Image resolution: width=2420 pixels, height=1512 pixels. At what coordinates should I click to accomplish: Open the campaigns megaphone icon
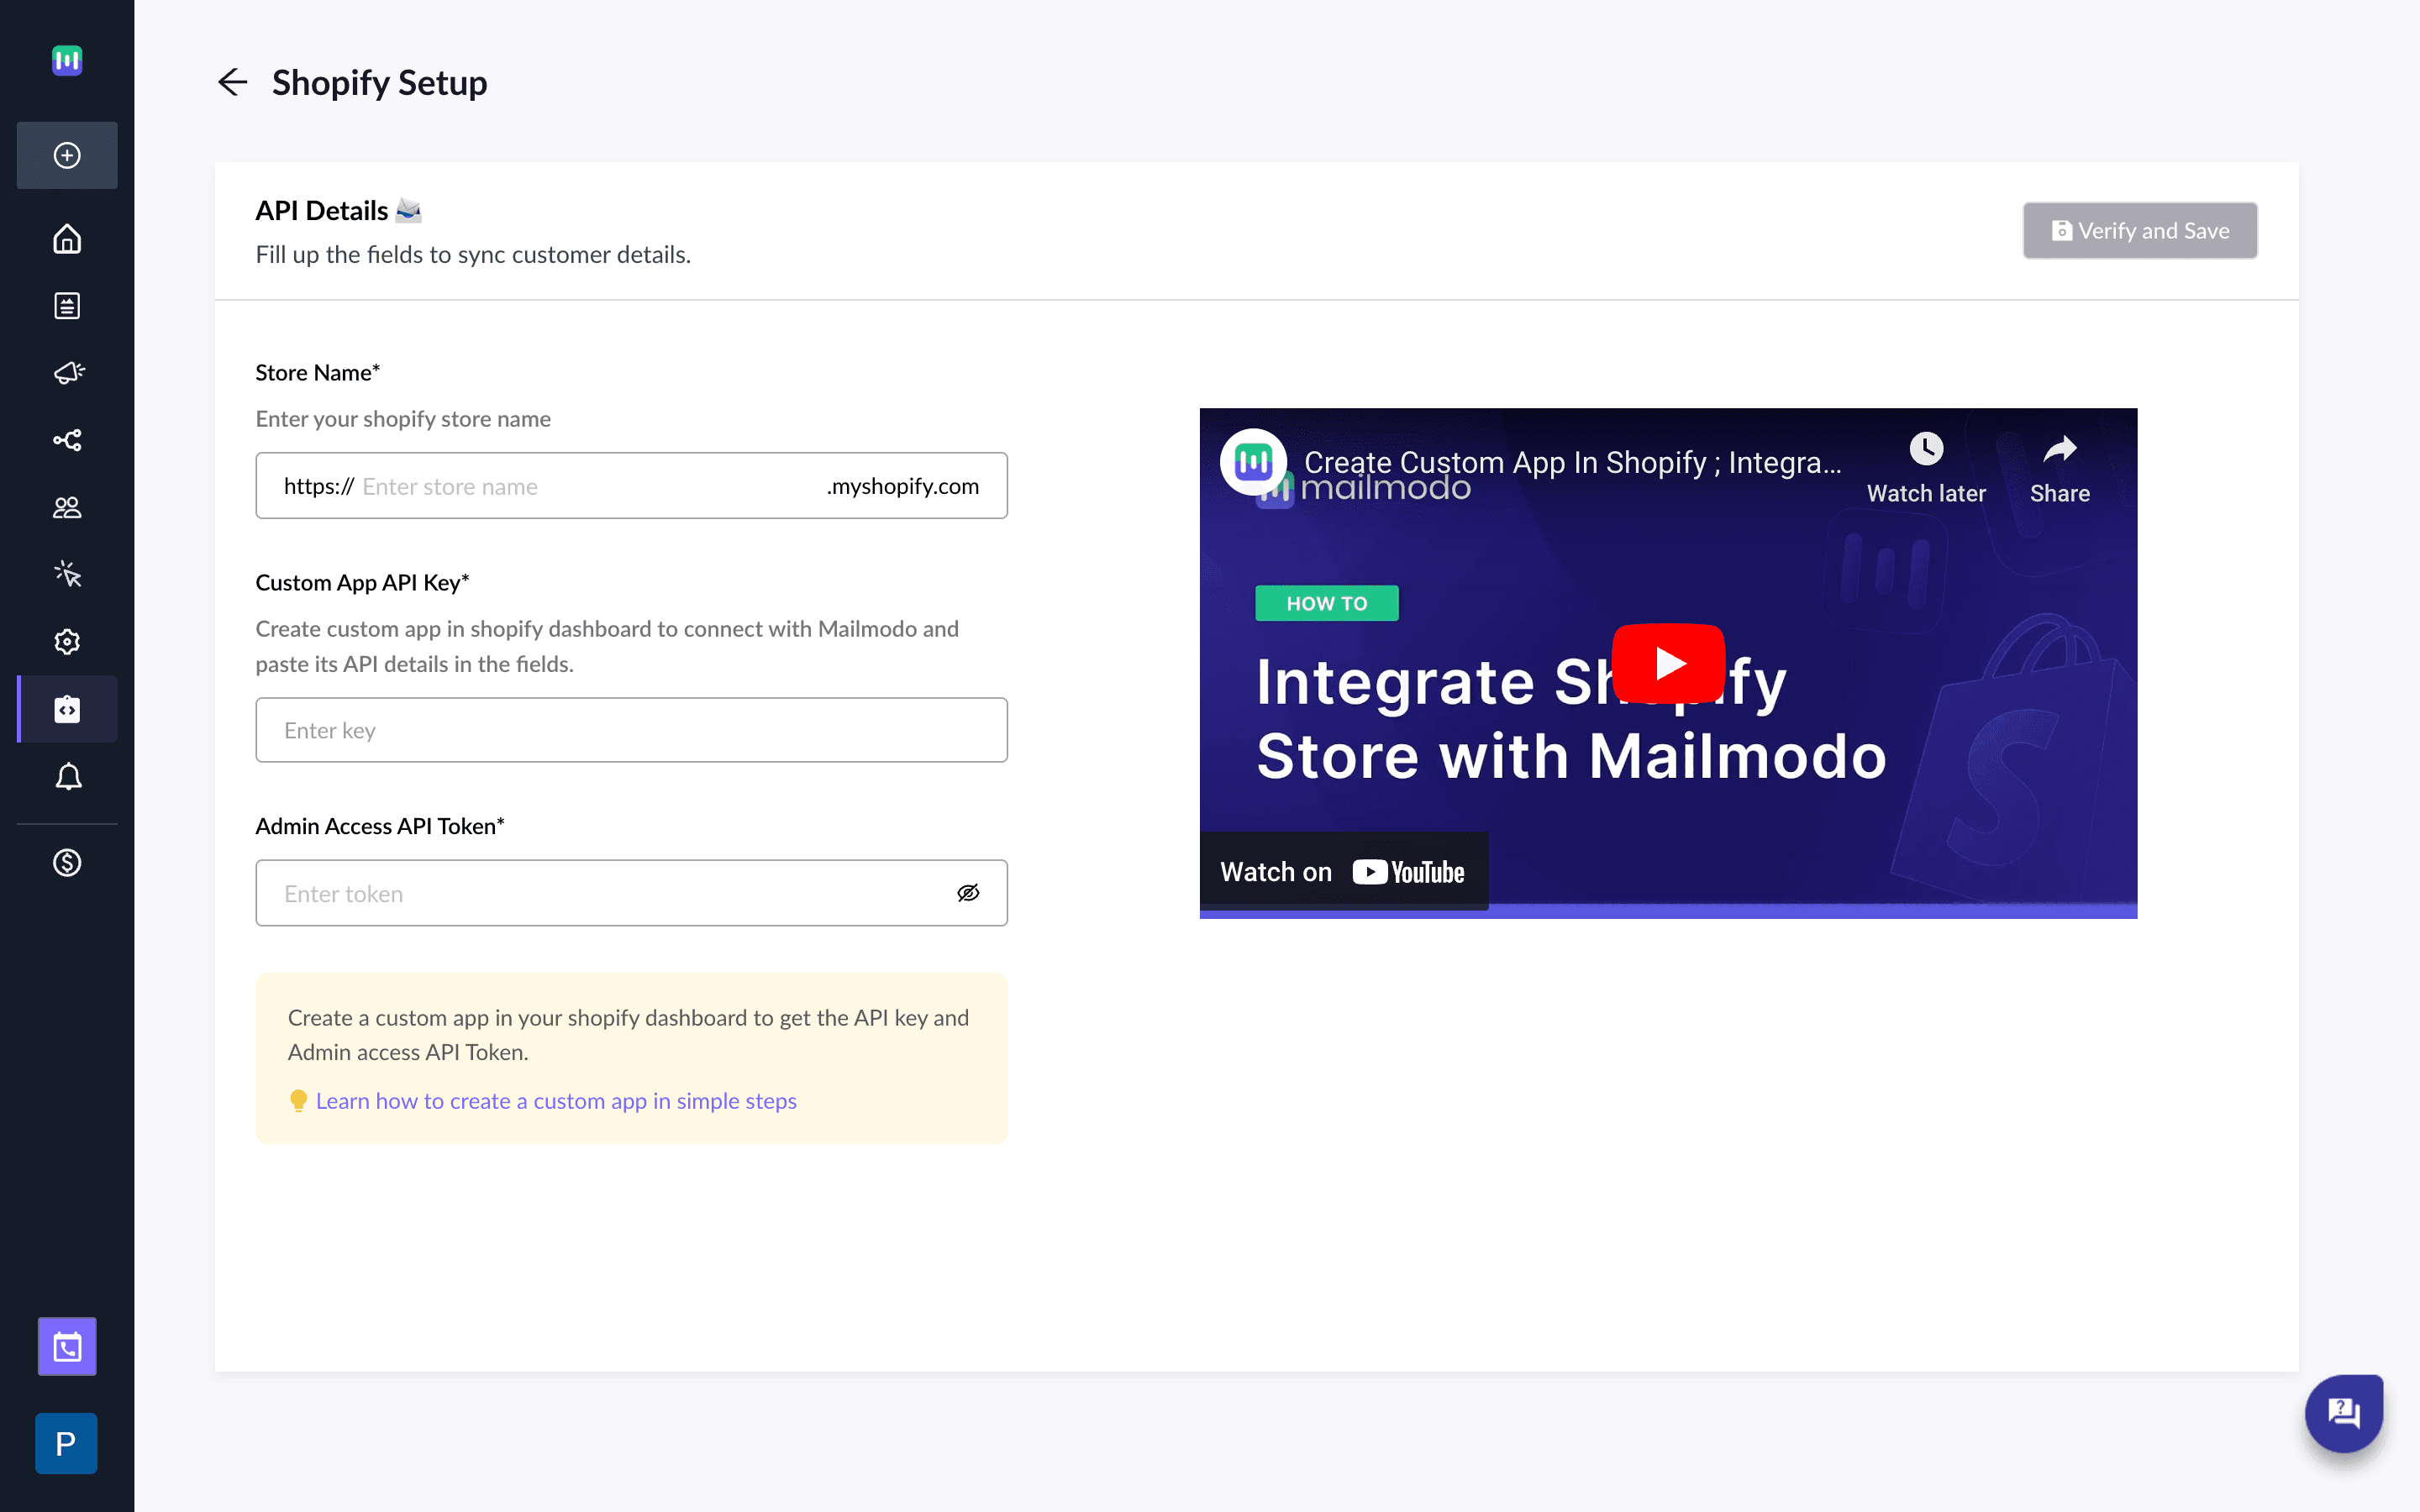(x=67, y=372)
